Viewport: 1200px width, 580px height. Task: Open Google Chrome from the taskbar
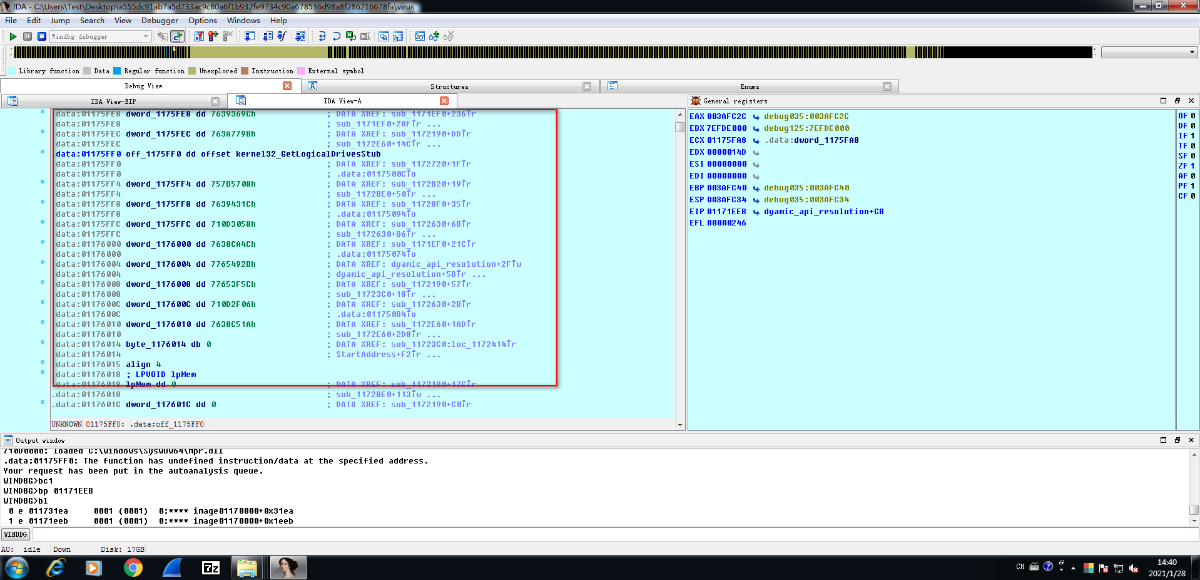click(x=132, y=567)
